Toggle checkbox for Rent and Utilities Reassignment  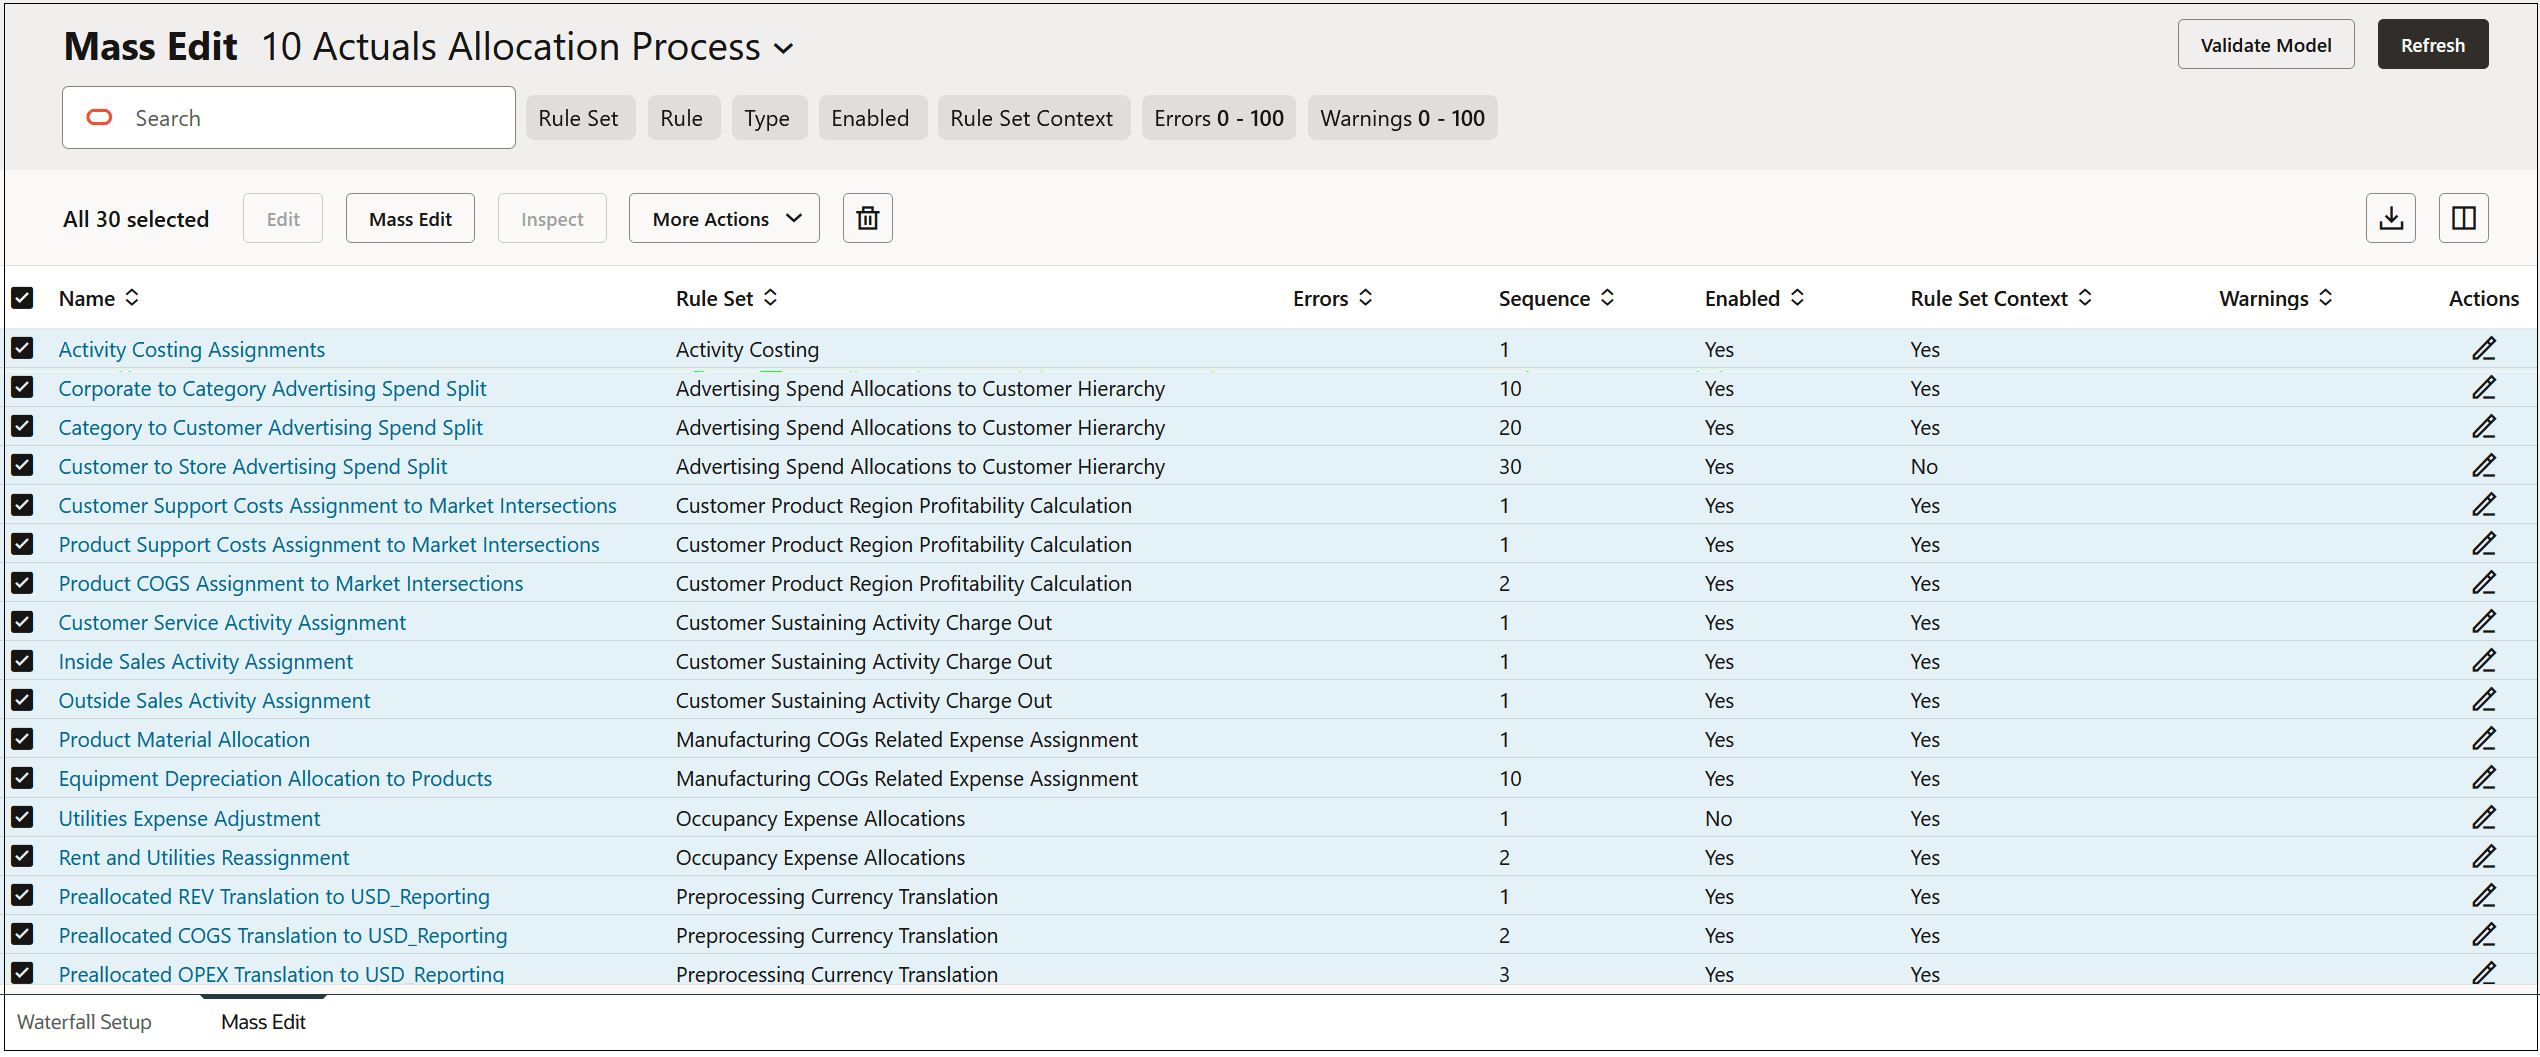(22, 857)
